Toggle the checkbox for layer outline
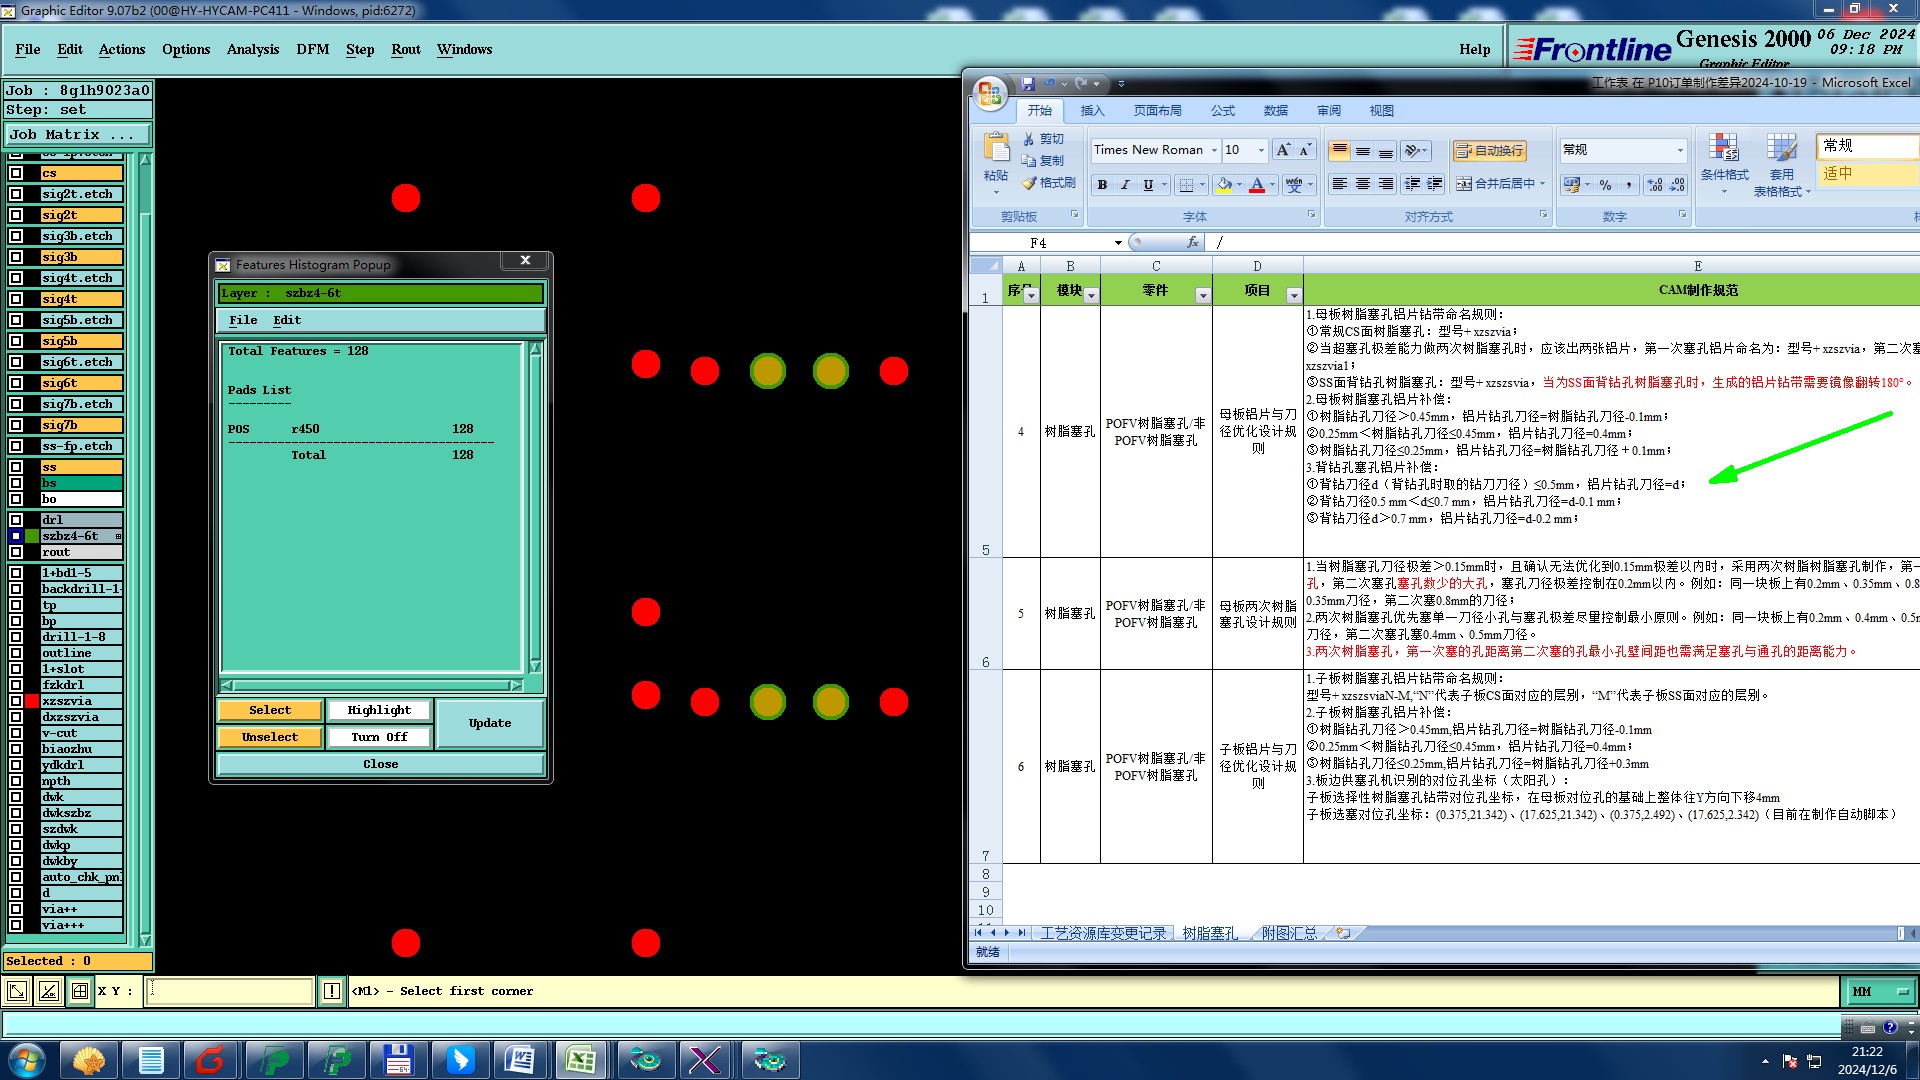1920x1080 pixels. (16, 653)
